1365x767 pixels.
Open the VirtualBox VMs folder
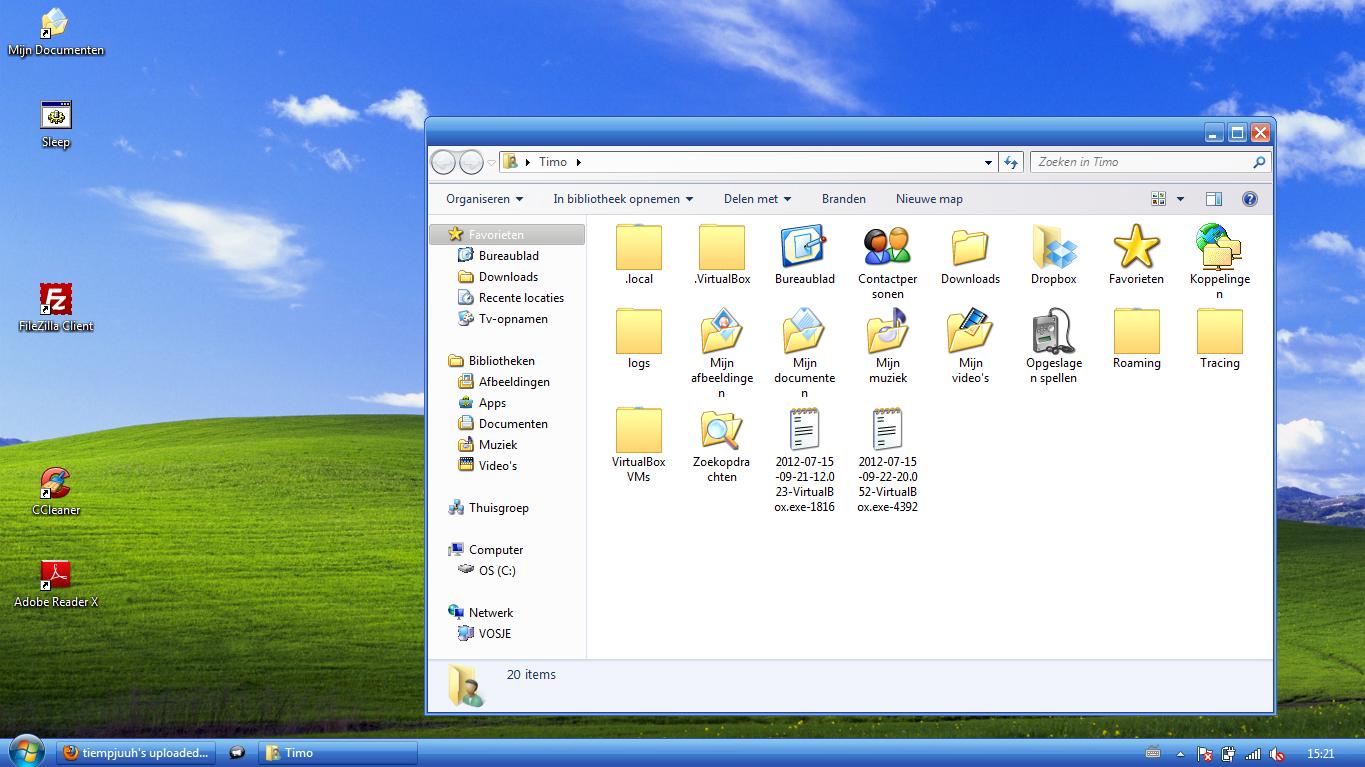pyautogui.click(x=639, y=445)
